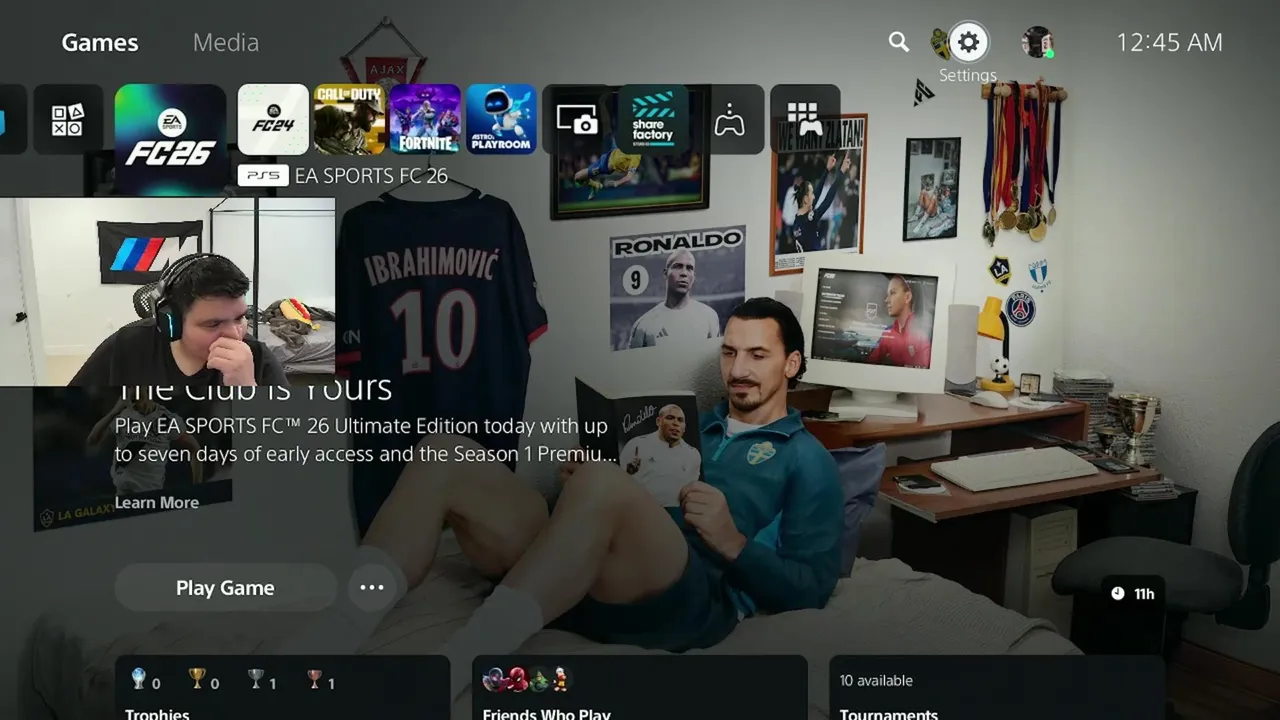The width and height of the screenshot is (1280, 720).
Task: Click the Learn More link
Action: [157, 502]
